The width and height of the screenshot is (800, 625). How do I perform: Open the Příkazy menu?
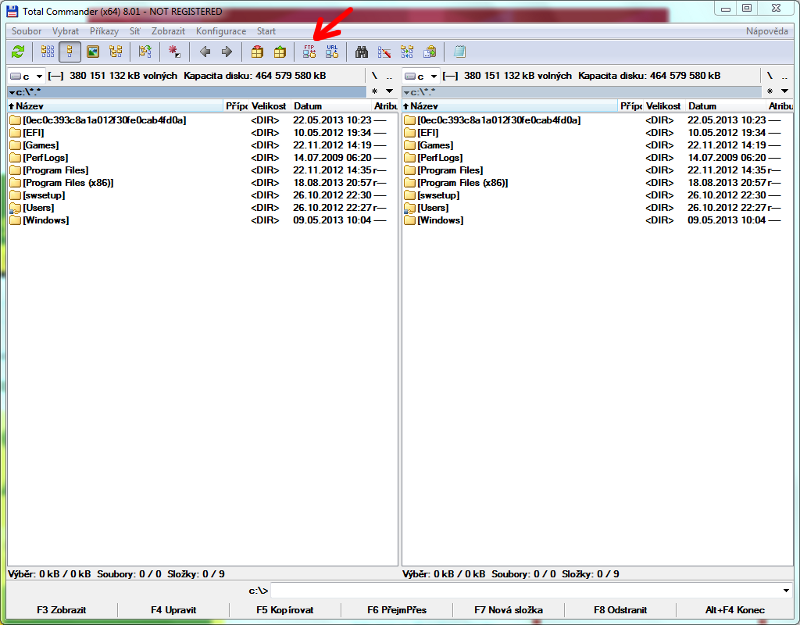pyautogui.click(x=104, y=31)
